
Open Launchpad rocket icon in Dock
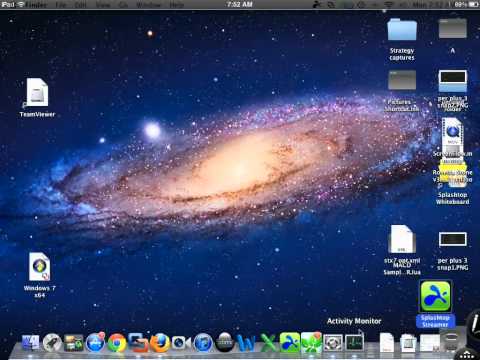point(52,343)
